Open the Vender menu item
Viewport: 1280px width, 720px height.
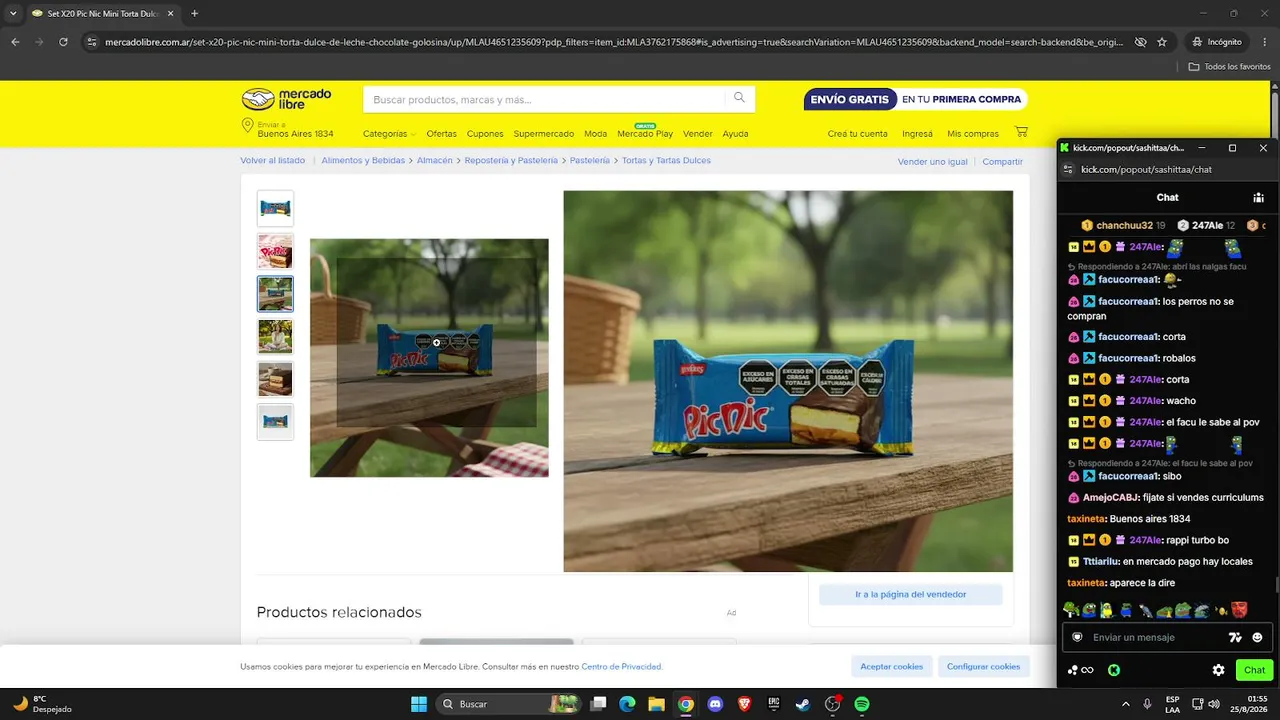[x=698, y=134]
